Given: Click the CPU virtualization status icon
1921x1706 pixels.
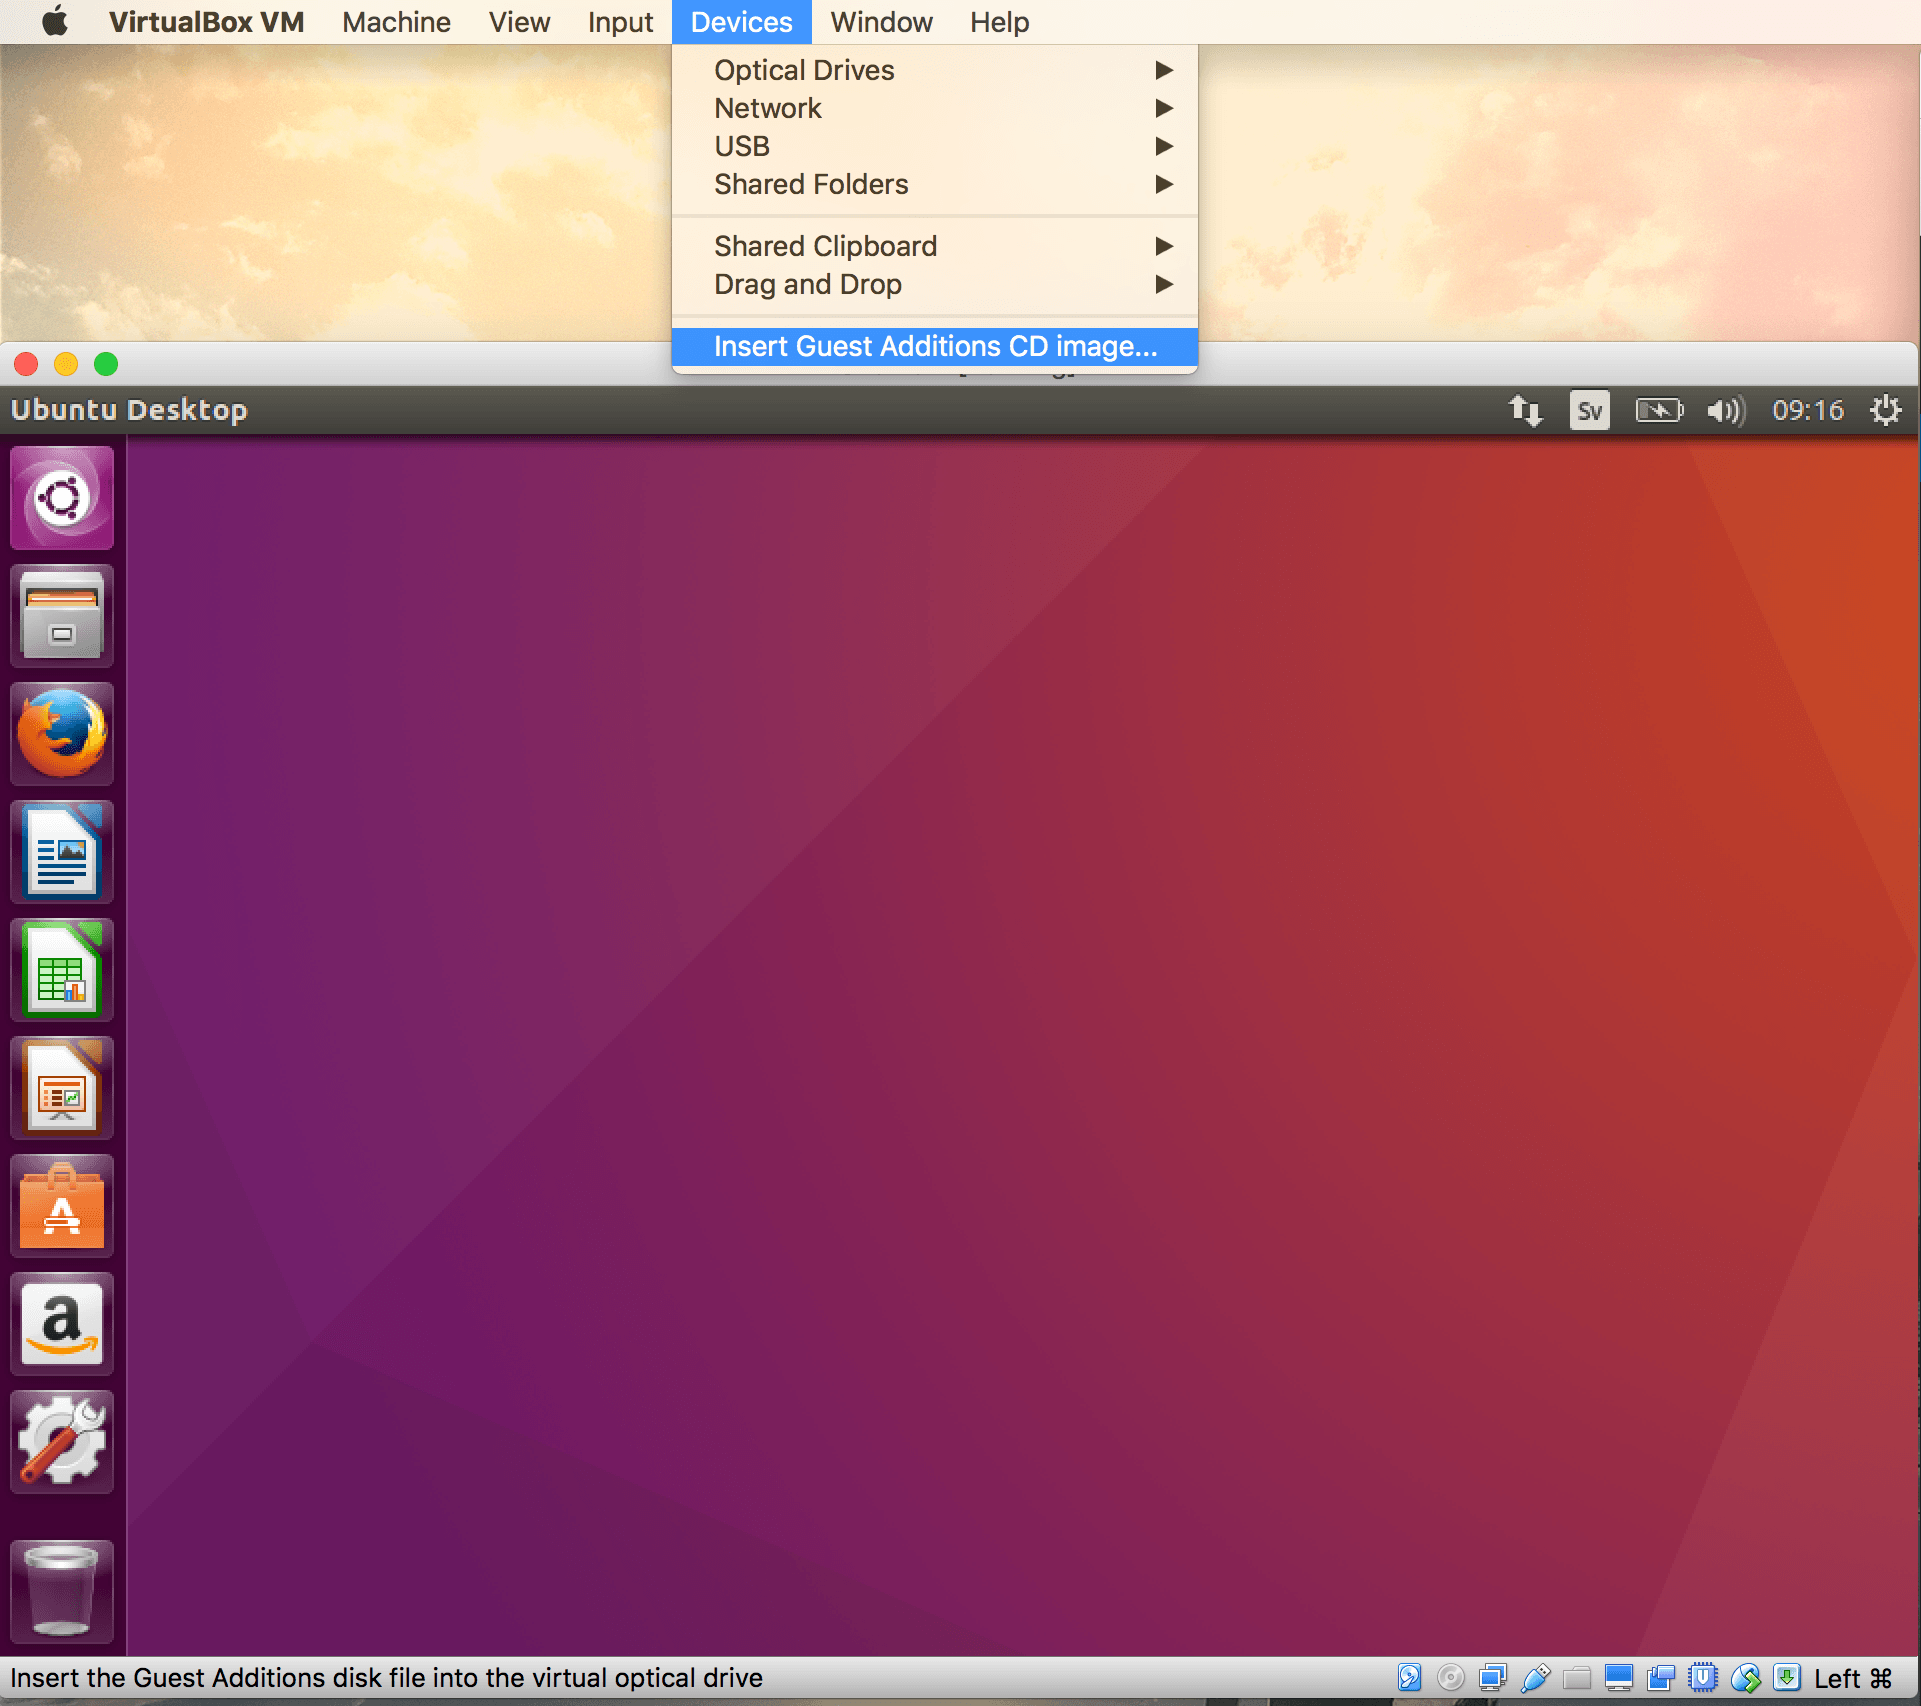Looking at the screenshot, I should 1703,1677.
